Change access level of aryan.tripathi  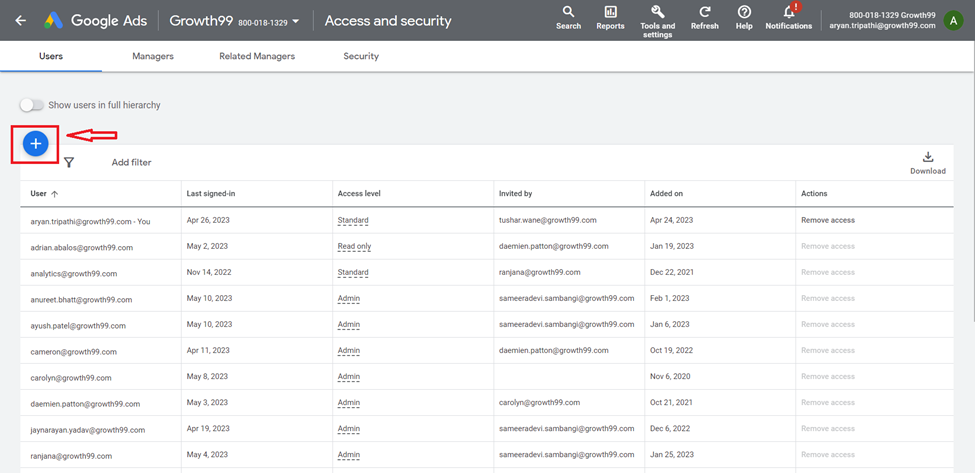[x=353, y=220]
